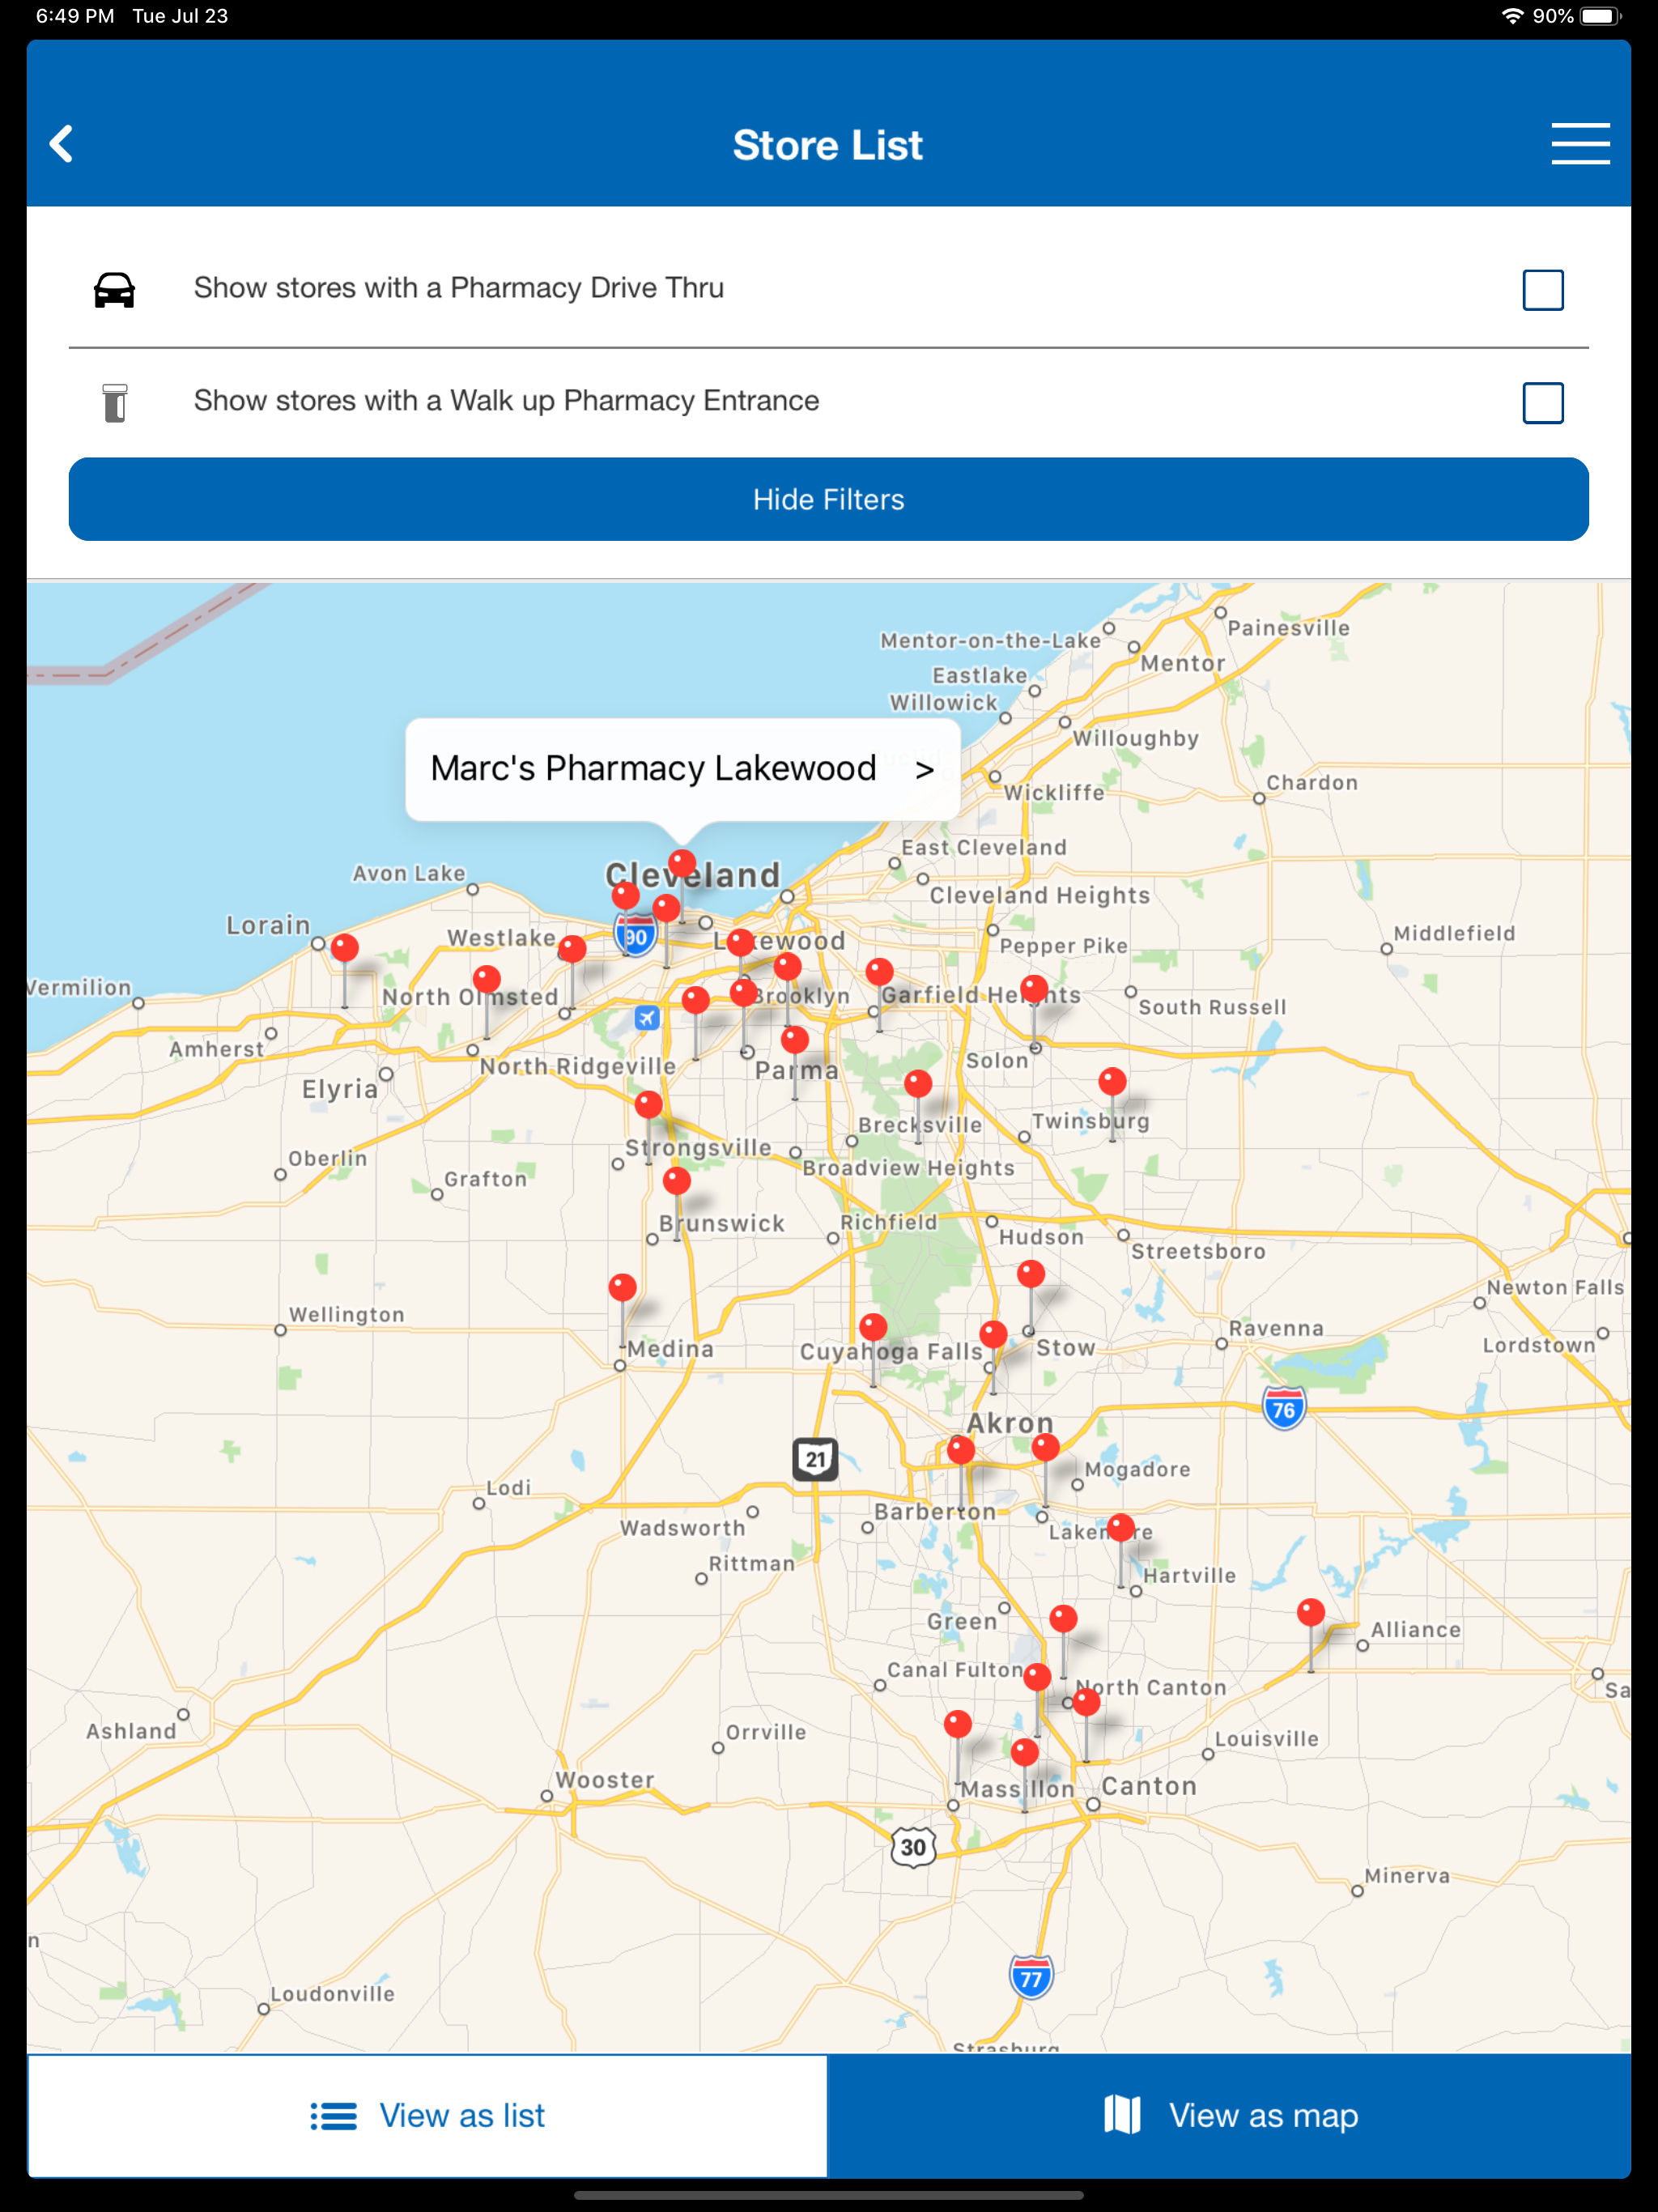The height and width of the screenshot is (2212, 1658).
Task: Click route 21 shield on map
Action: coord(816,1459)
